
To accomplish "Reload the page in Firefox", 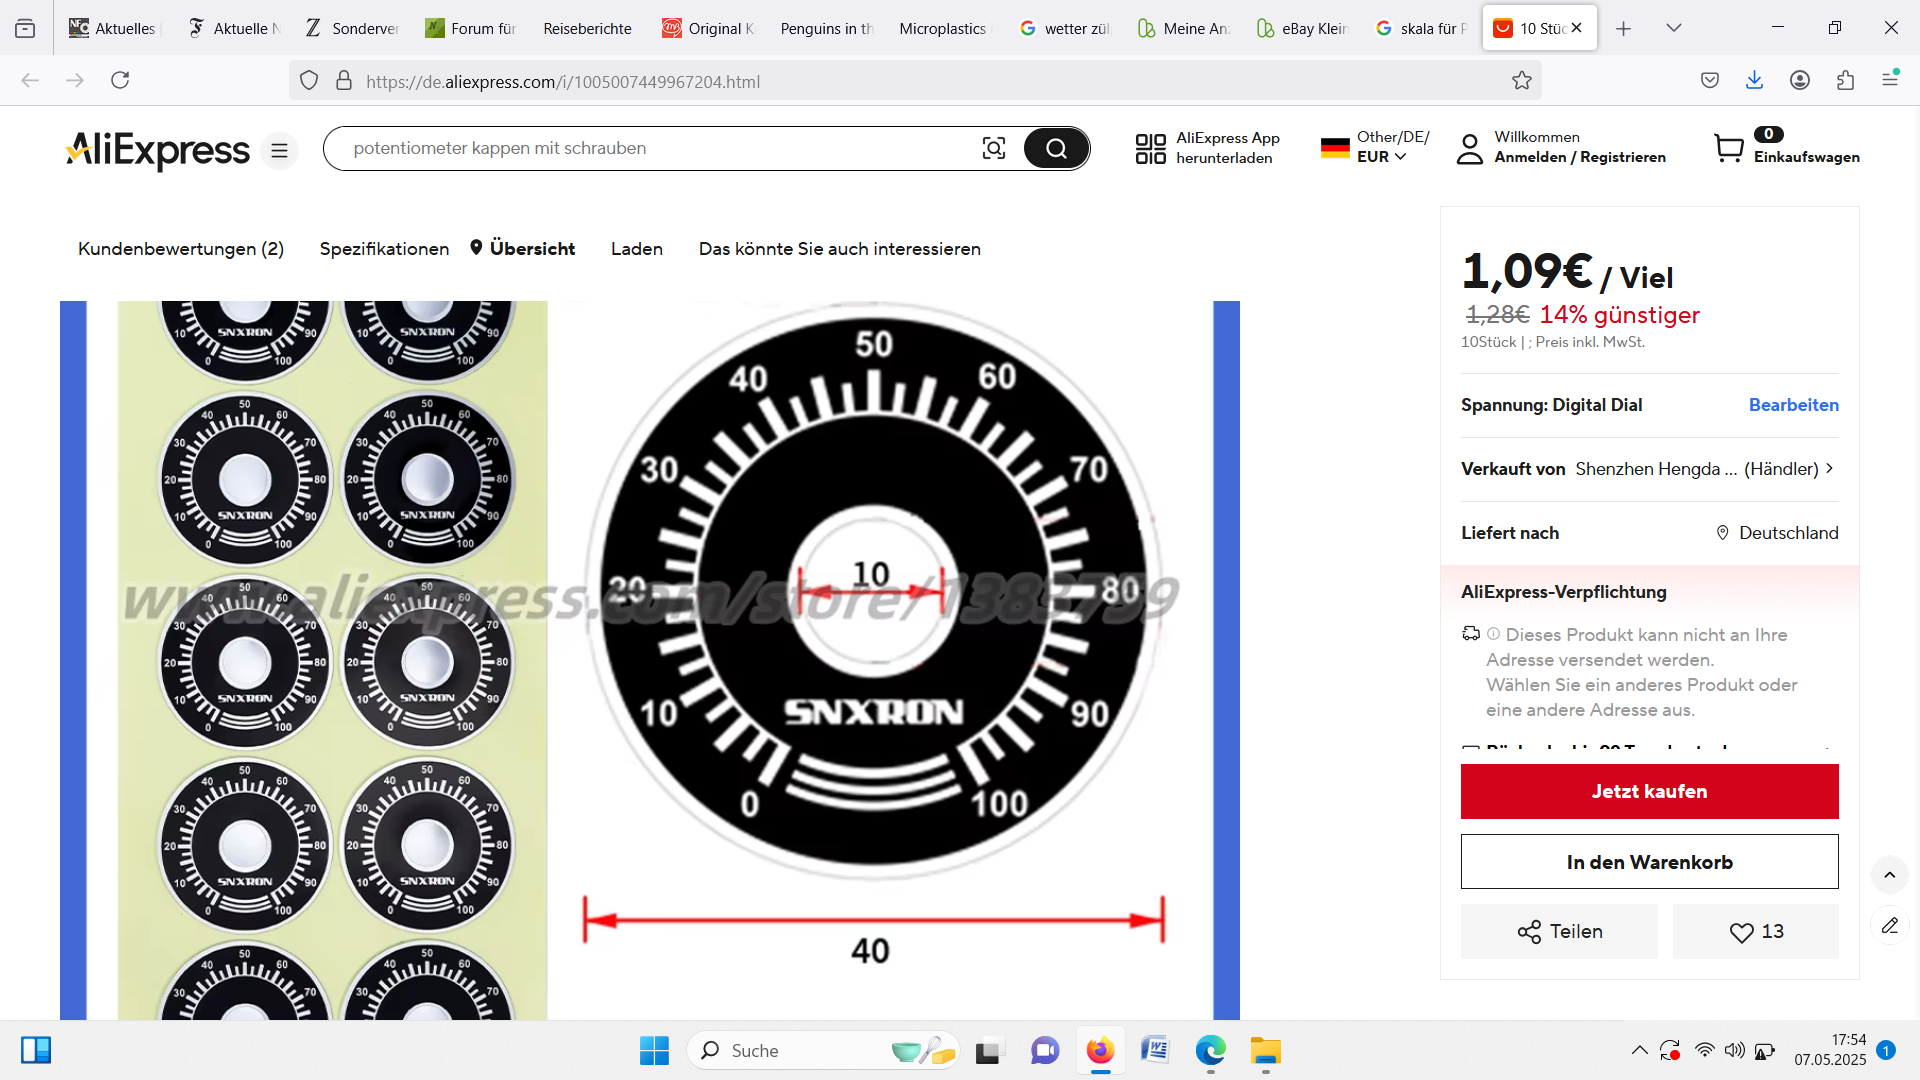I will coord(120,80).
